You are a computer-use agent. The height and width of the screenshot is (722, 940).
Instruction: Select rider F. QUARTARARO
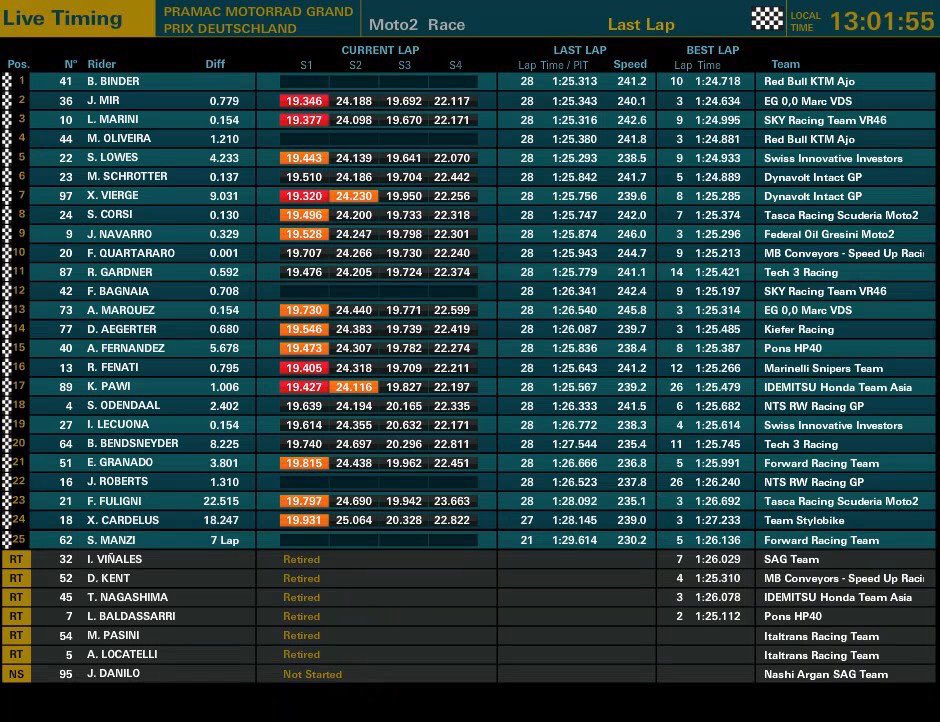[131, 253]
